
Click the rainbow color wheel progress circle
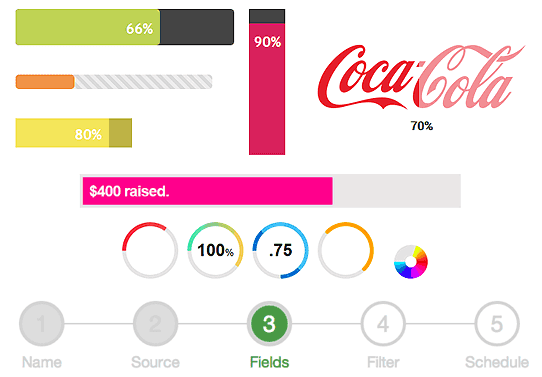point(411,262)
